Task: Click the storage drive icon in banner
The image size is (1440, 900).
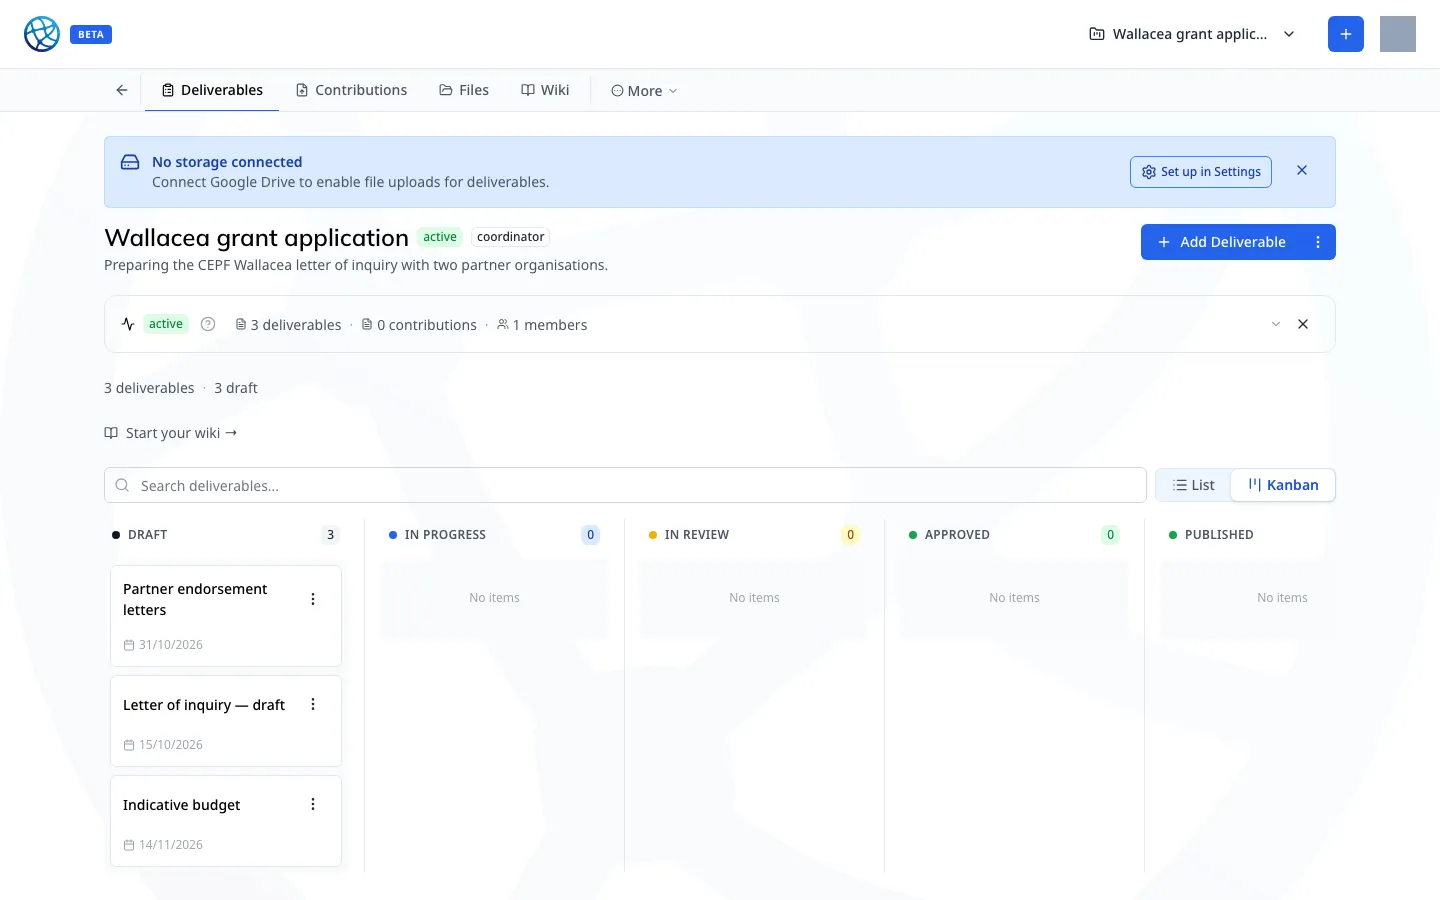Action: (130, 162)
